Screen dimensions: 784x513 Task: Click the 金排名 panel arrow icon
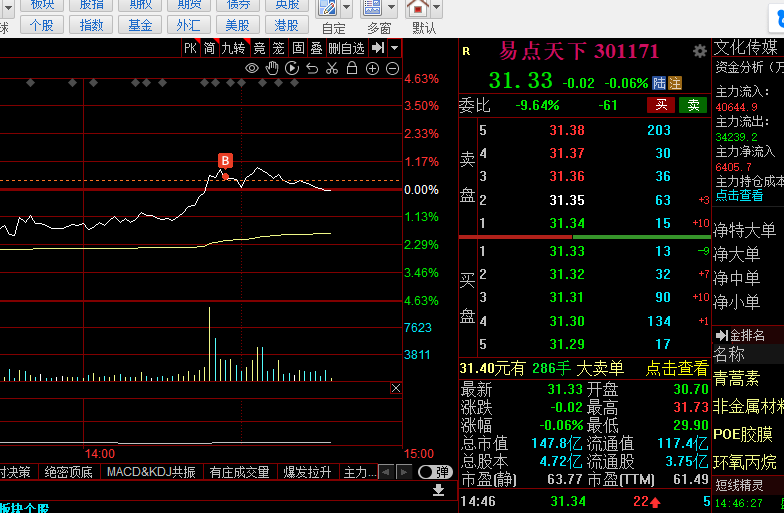tap(722, 336)
